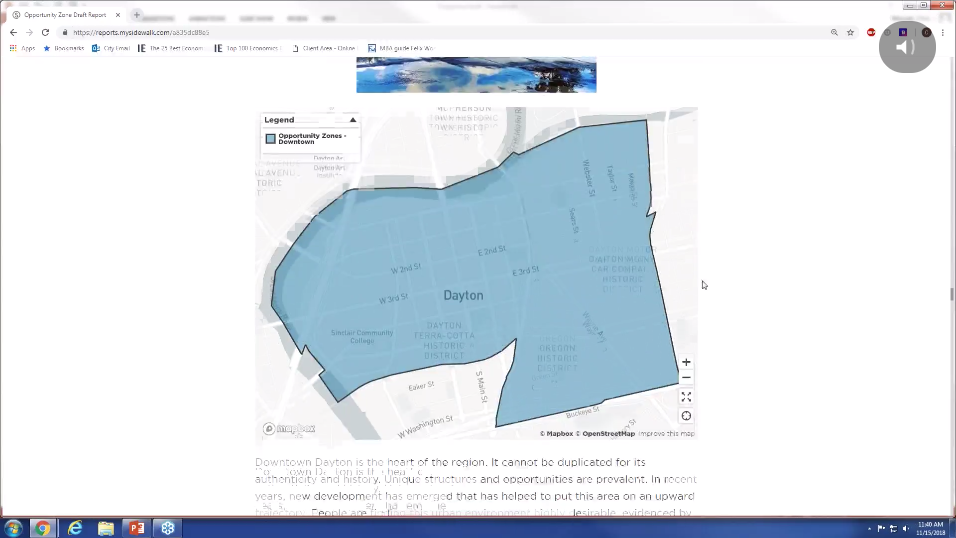Bookmark this page with the star icon
The height and width of the screenshot is (538, 956).
tap(851, 32)
